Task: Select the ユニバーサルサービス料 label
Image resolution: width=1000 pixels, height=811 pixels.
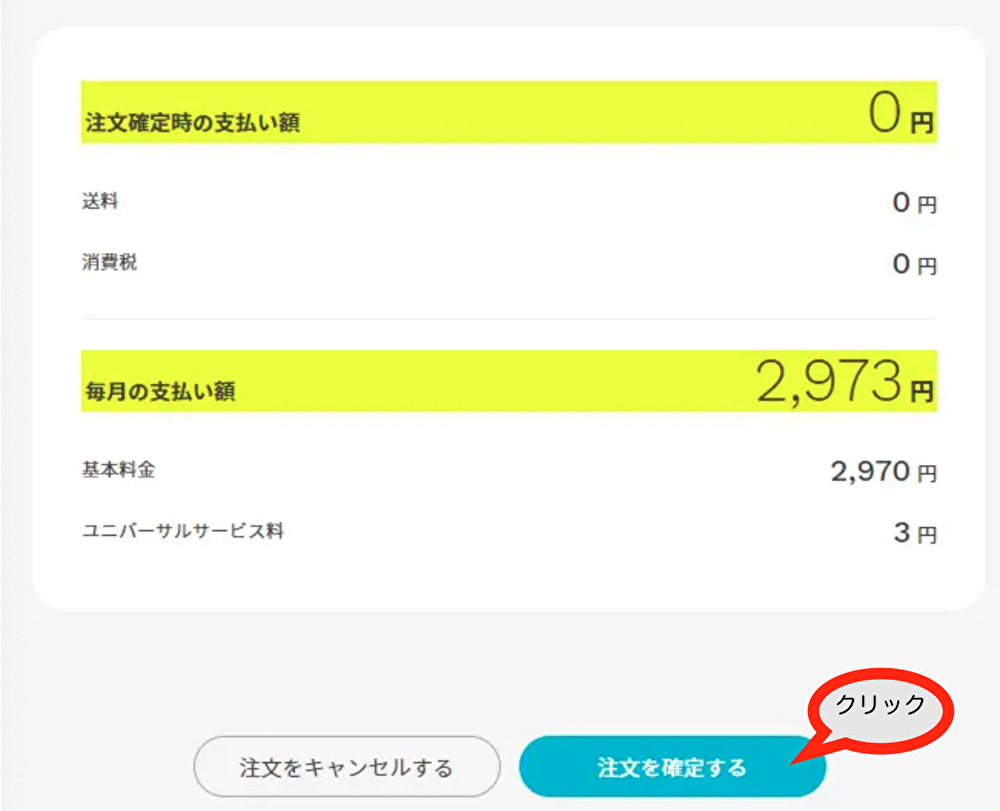Action: [x=182, y=531]
